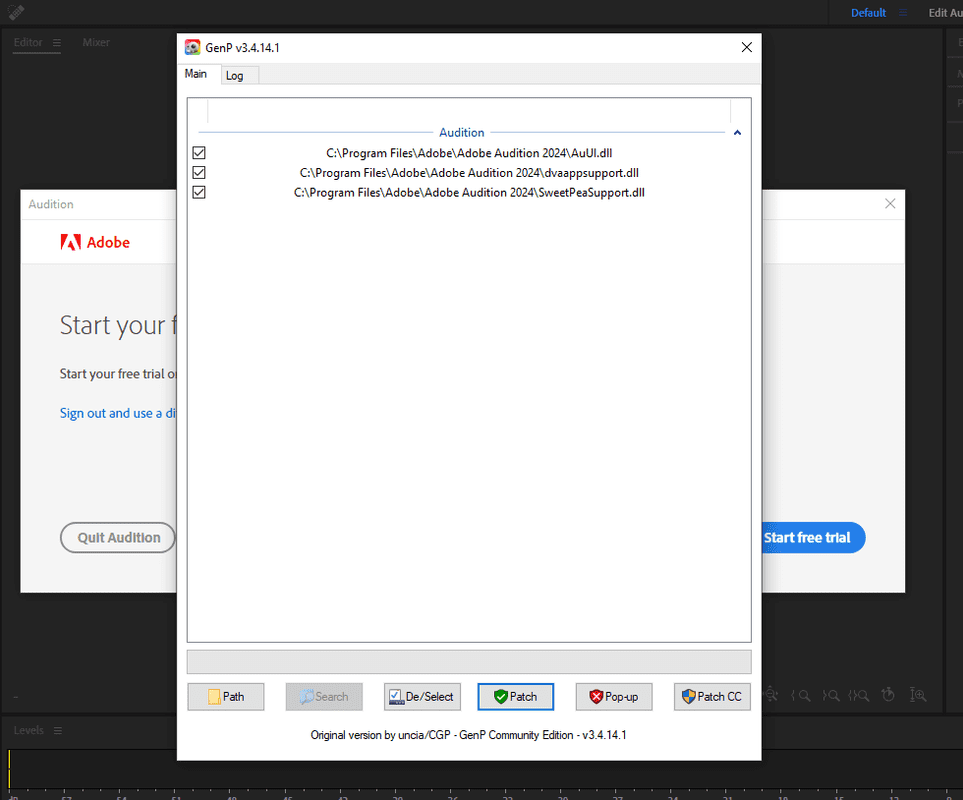The image size is (963, 800).
Task: Click the Sign out and use link
Action: click(117, 413)
